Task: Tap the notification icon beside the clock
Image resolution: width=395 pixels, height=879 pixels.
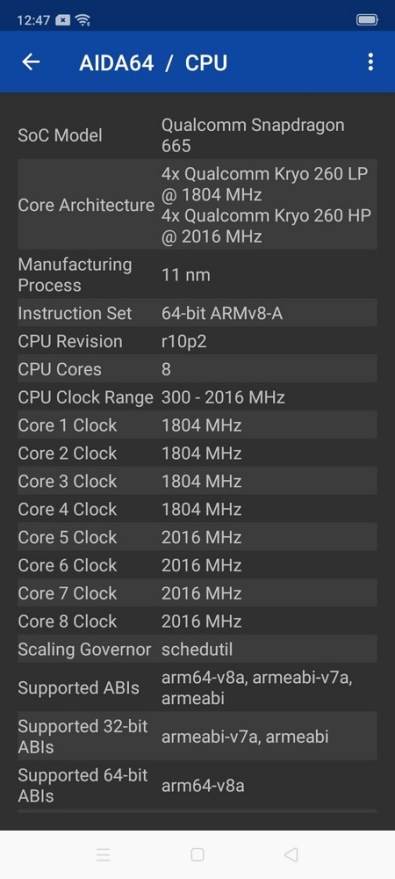Action: coord(64,20)
